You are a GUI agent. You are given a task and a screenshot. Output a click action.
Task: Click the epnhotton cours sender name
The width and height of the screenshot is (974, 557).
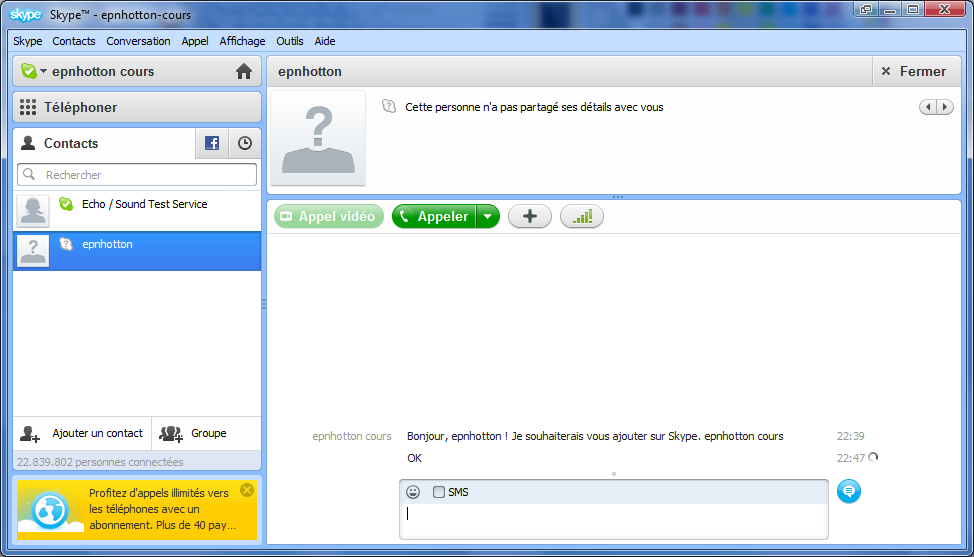tap(352, 436)
